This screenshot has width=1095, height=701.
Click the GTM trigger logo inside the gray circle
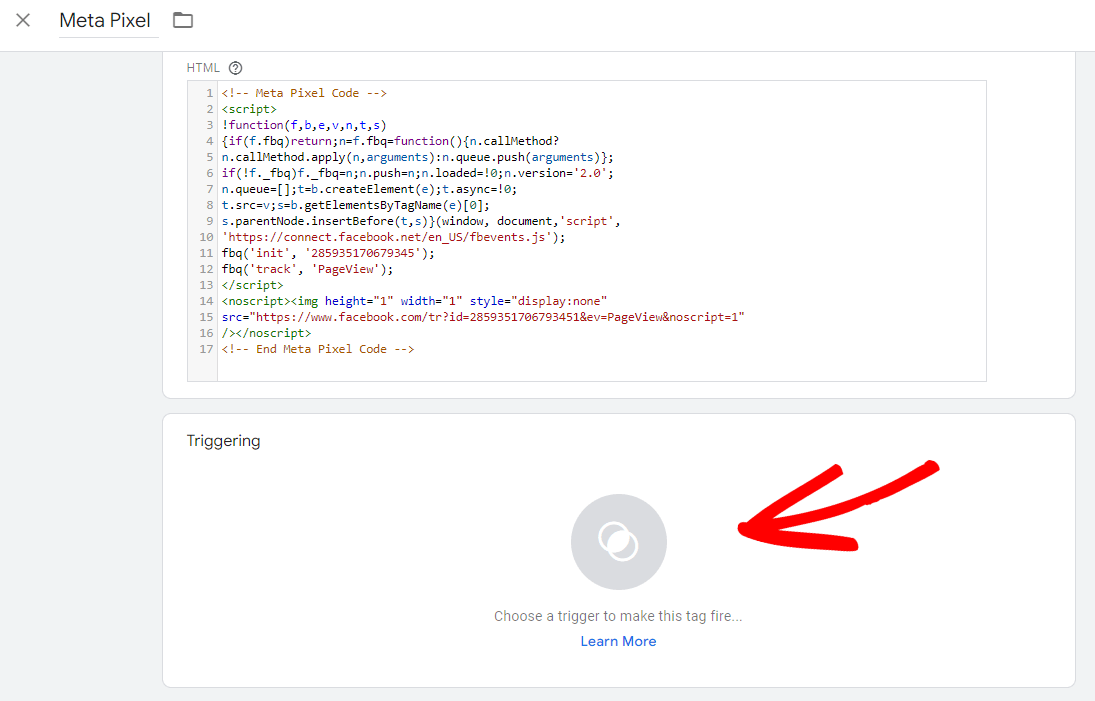pyautogui.click(x=618, y=541)
